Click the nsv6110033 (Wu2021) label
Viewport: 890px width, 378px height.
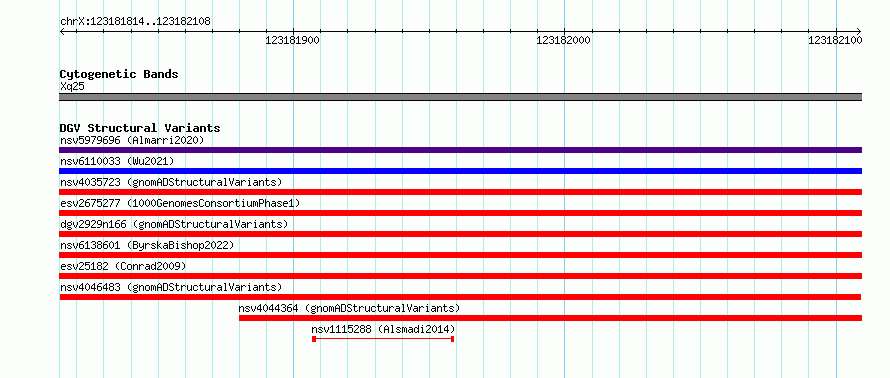point(116,161)
